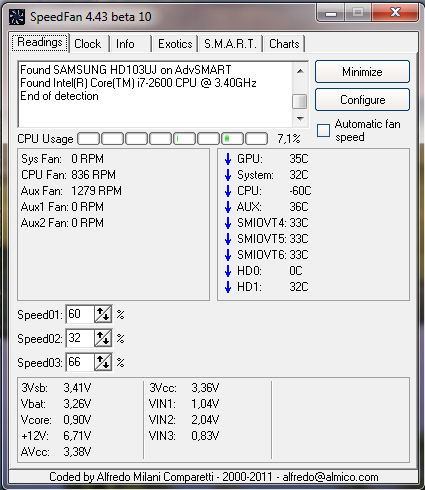Click the Speed02 value field showing 32

[80, 338]
